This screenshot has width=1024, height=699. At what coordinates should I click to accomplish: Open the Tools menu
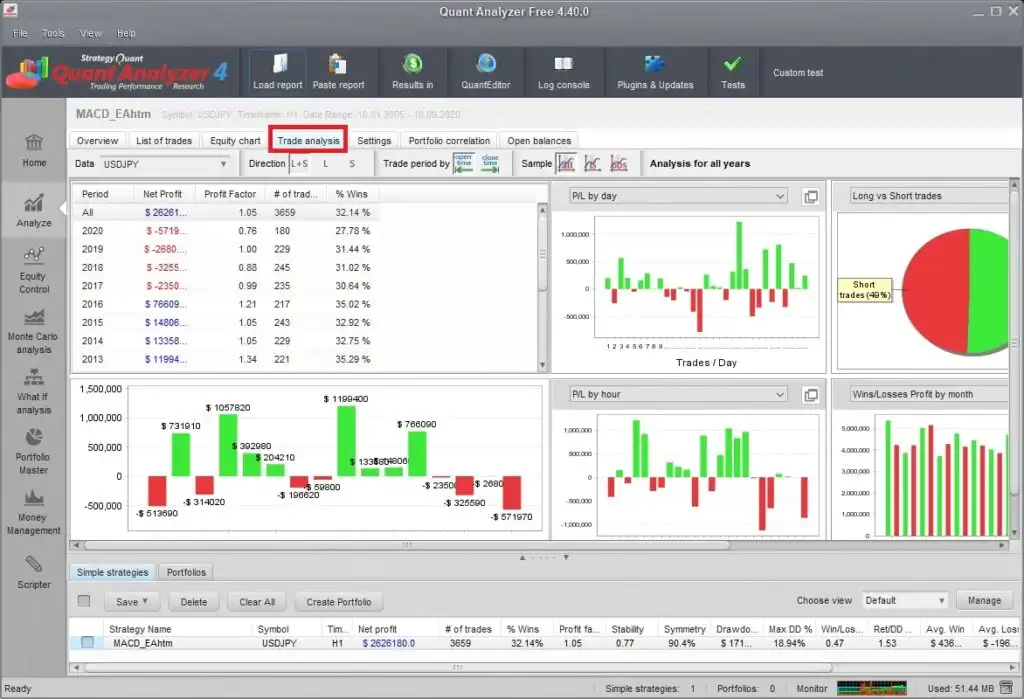53,33
